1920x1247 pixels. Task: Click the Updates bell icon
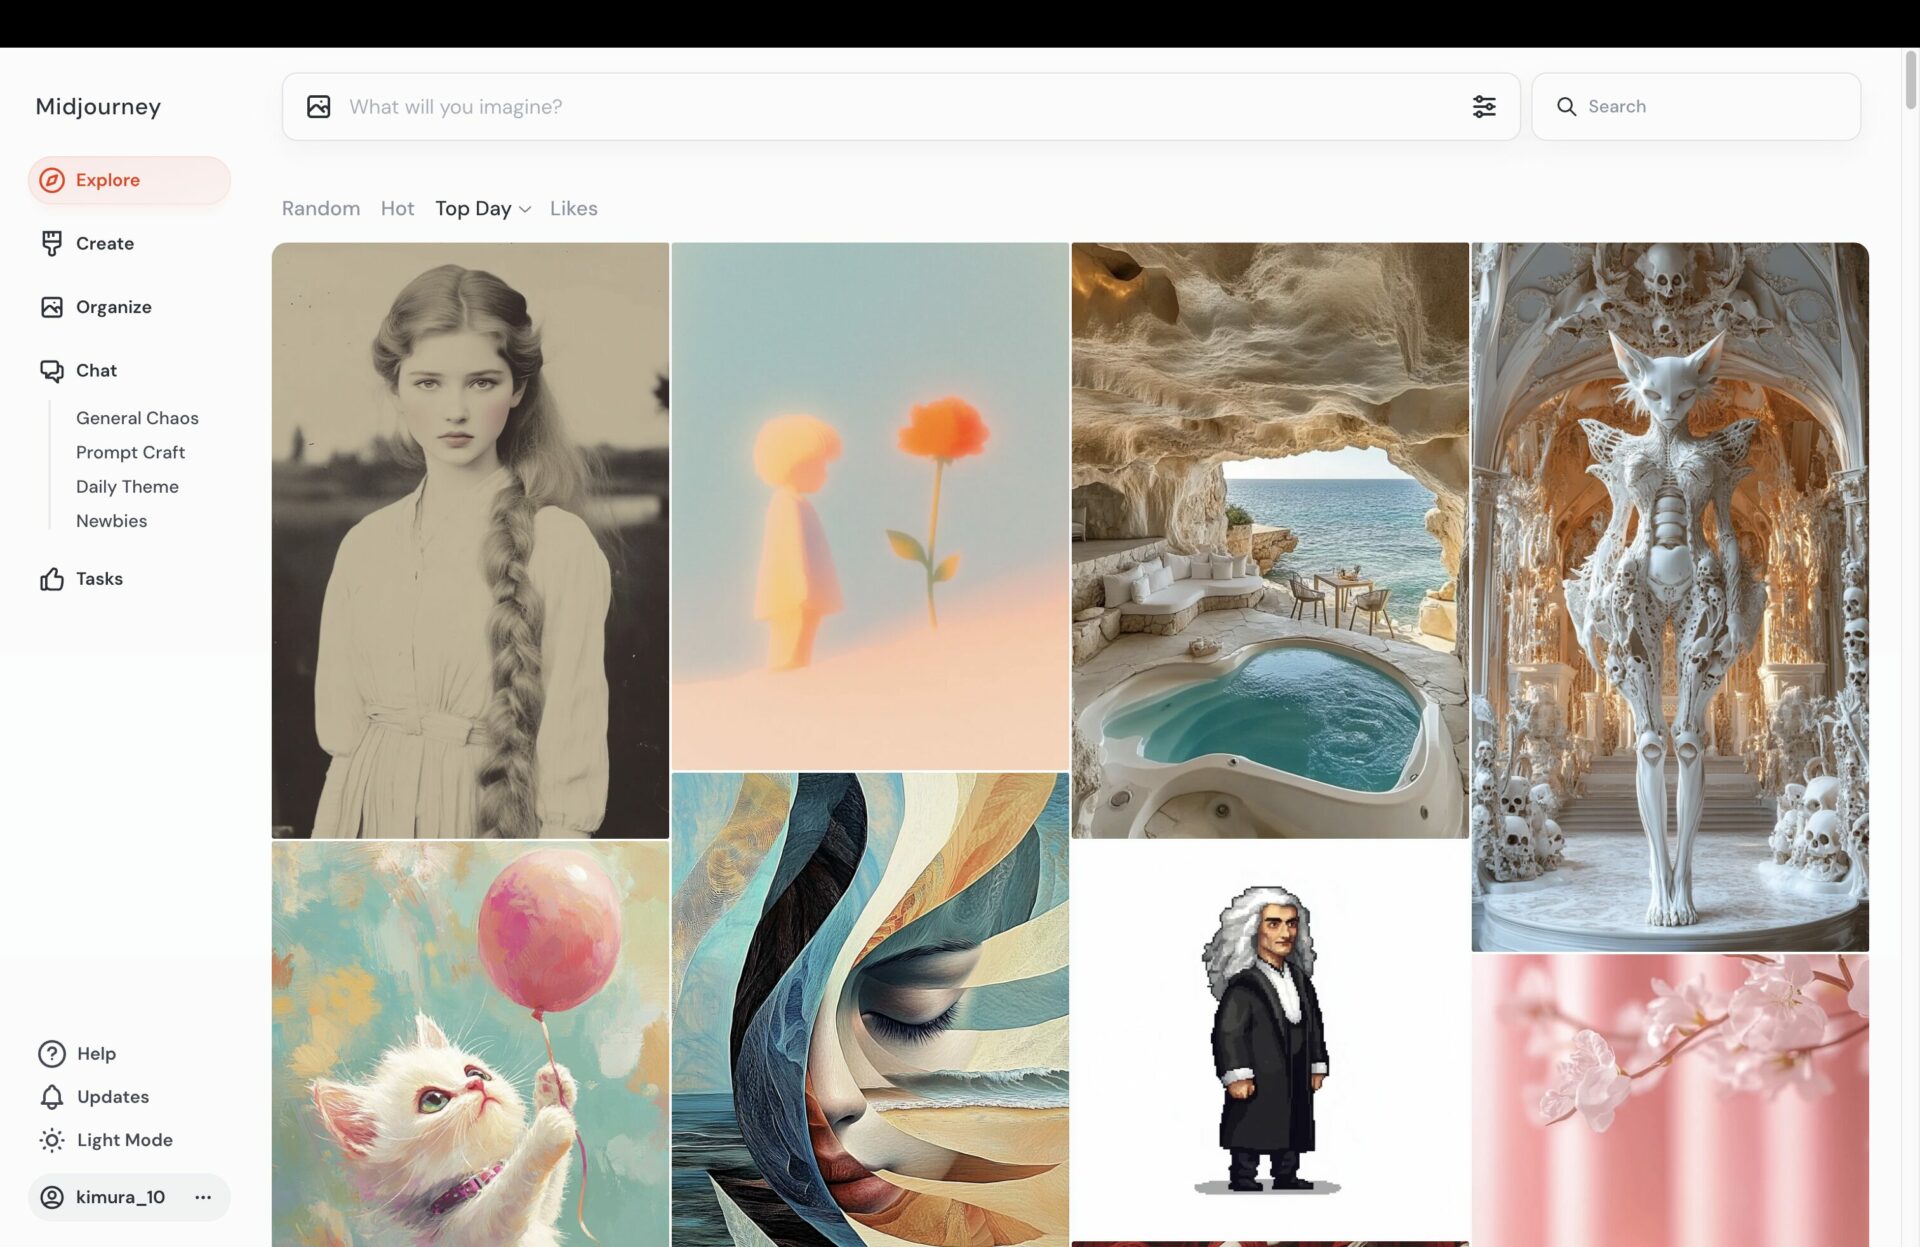tap(51, 1097)
